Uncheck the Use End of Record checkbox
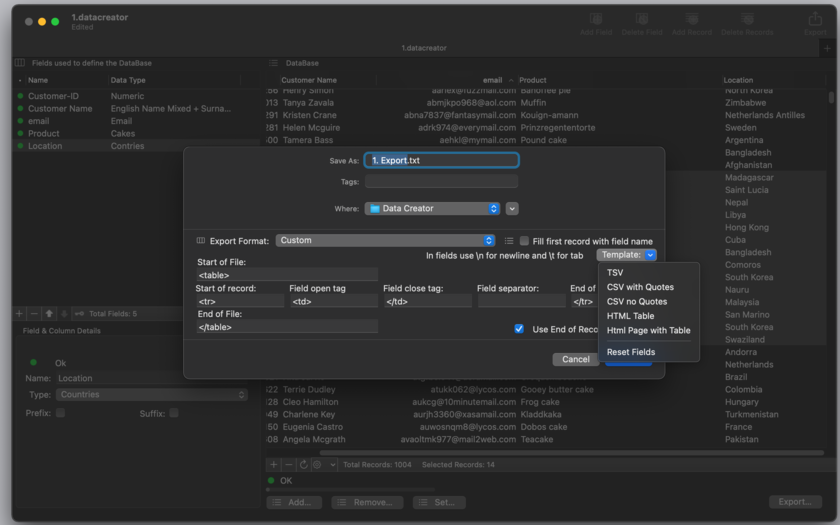The image size is (840, 525). (519, 329)
